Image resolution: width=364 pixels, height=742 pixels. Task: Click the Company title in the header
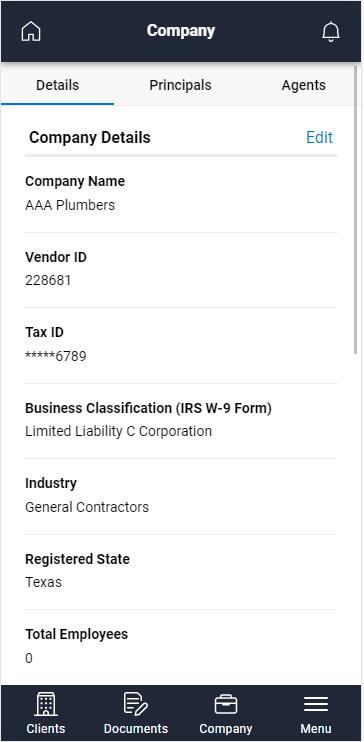tap(181, 31)
